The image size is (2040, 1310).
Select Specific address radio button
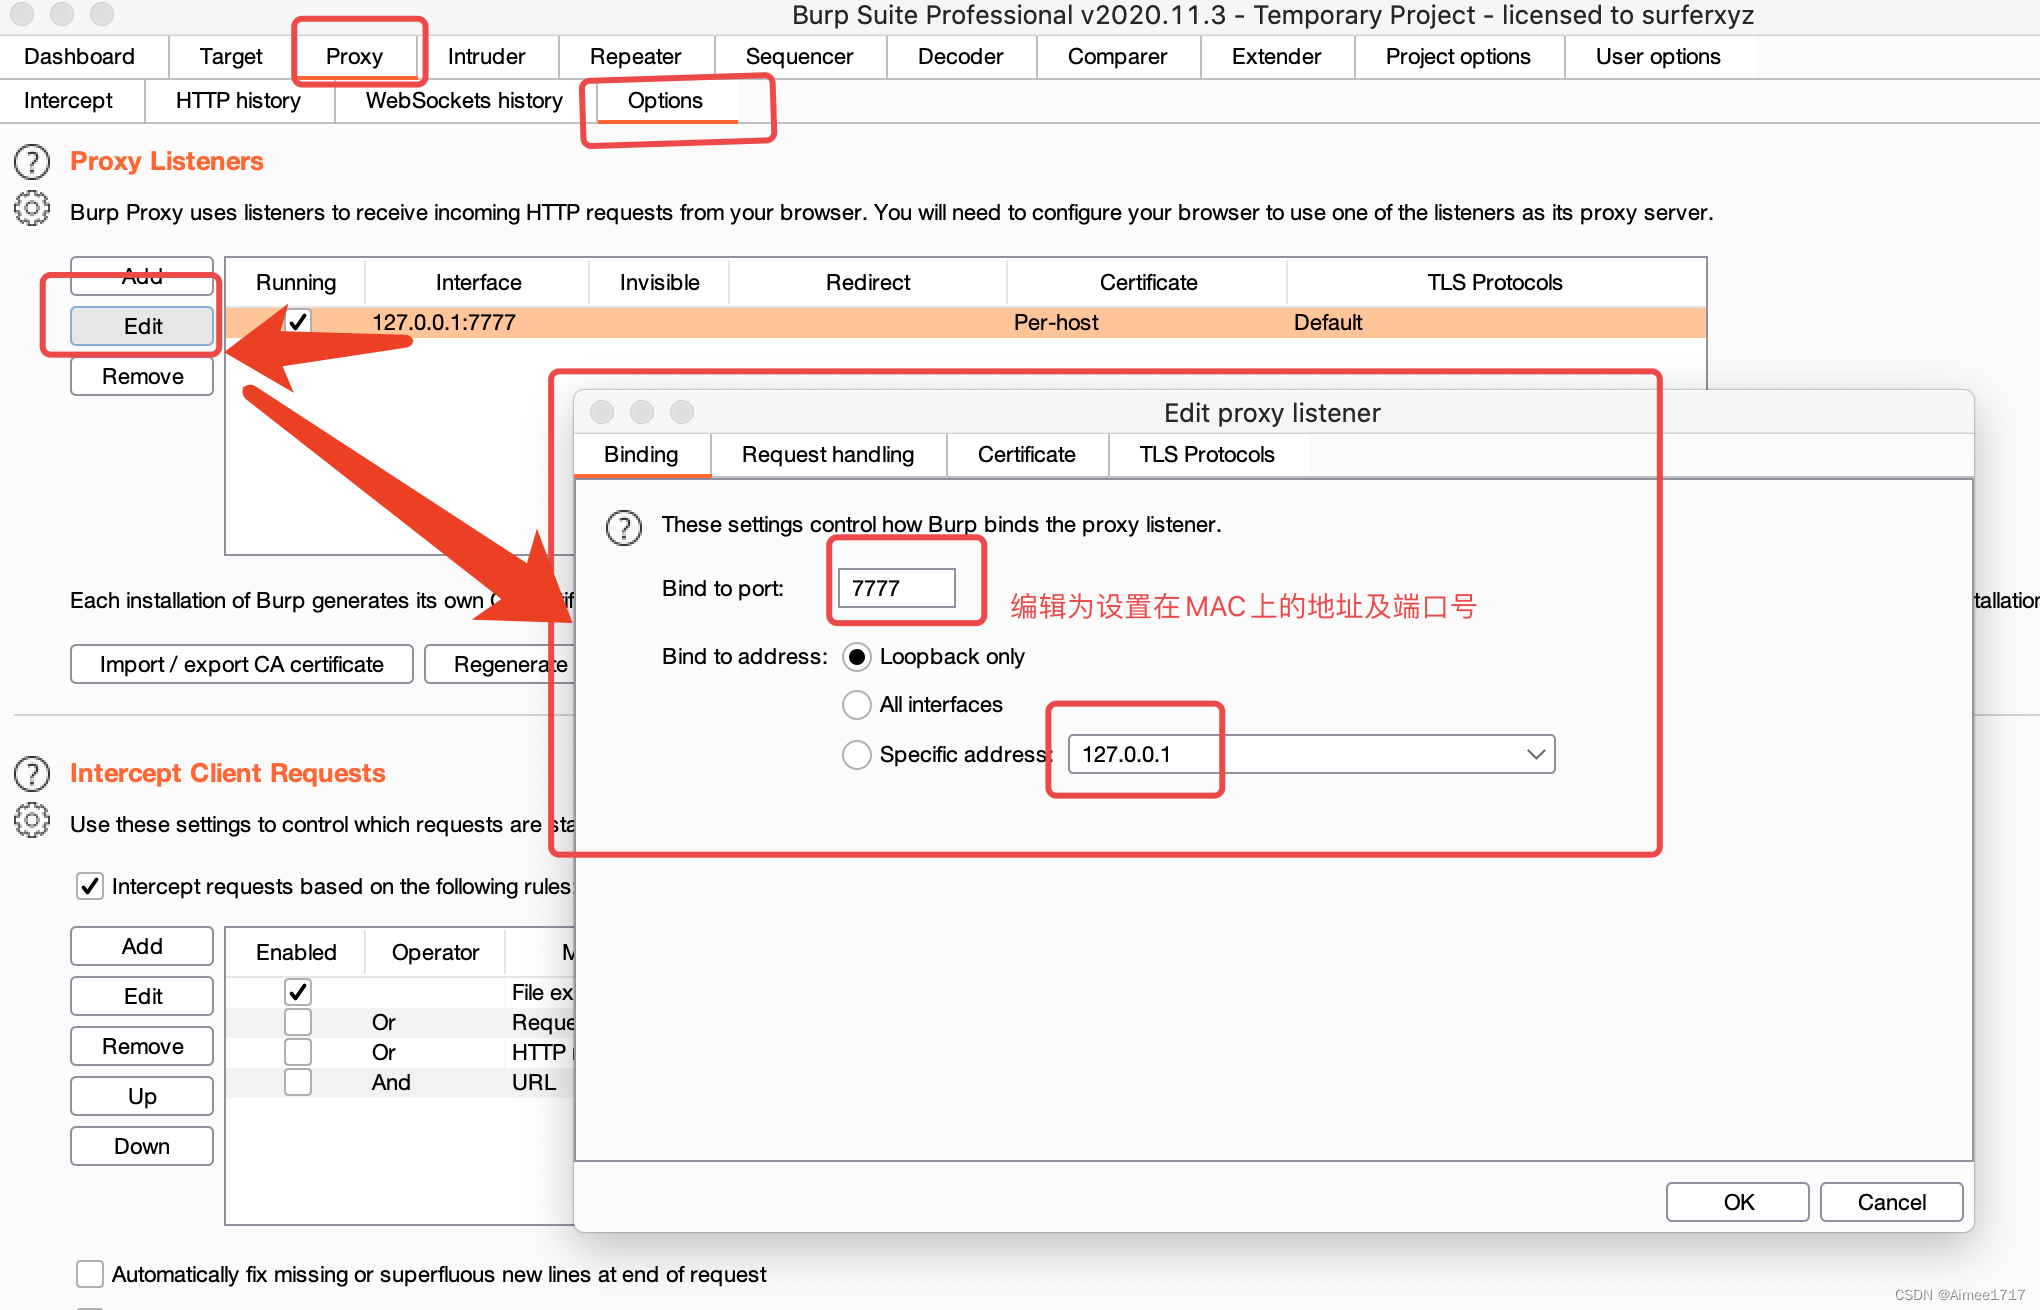coord(857,754)
